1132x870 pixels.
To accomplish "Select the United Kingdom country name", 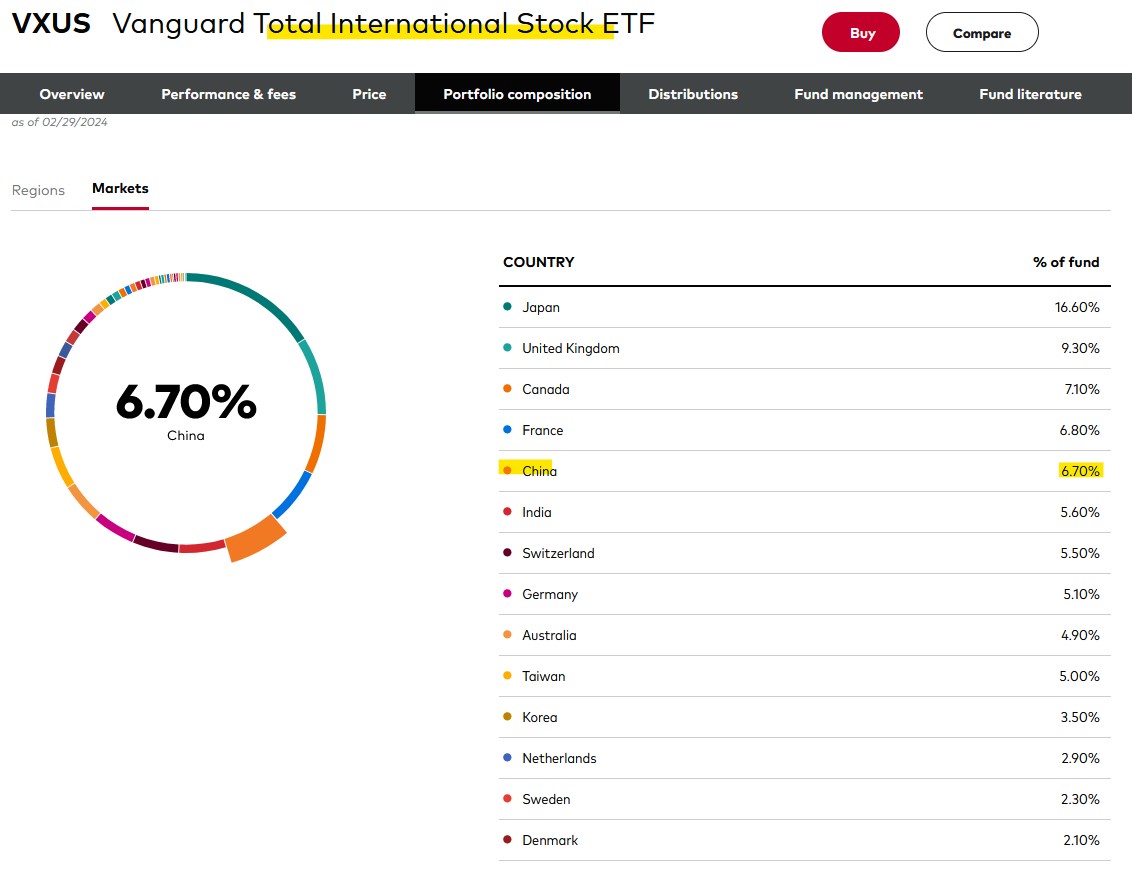I will pos(570,348).
